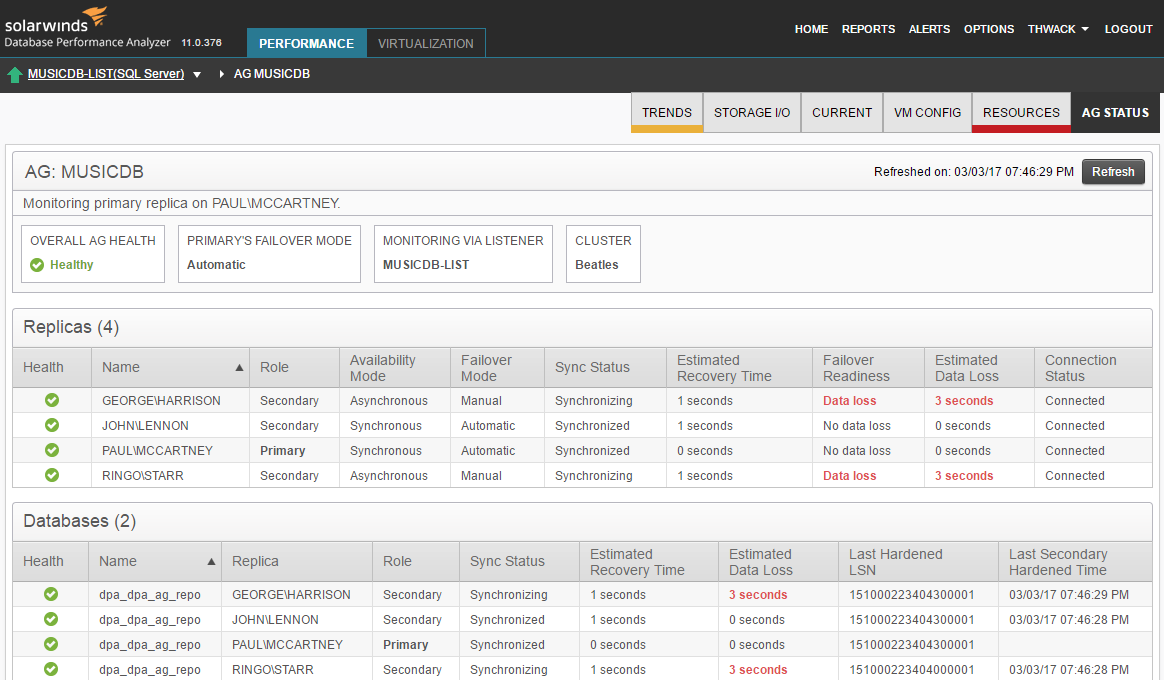This screenshot has width=1164, height=680.
Task: Sort replicas by the Name column arrow
Action: tap(239, 368)
